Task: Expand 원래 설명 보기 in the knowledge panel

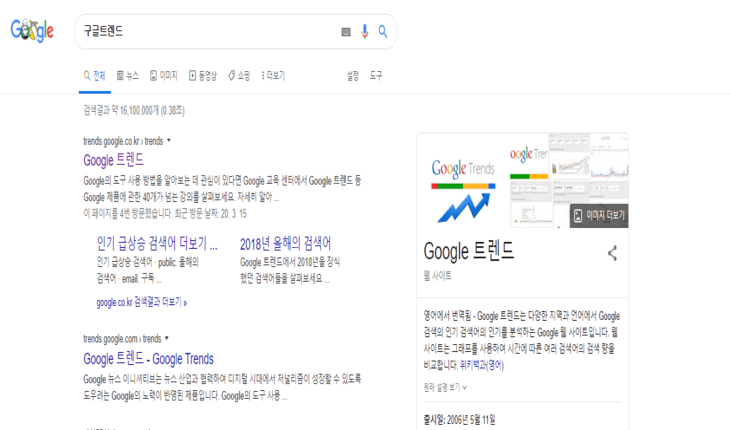Action: coord(445,387)
